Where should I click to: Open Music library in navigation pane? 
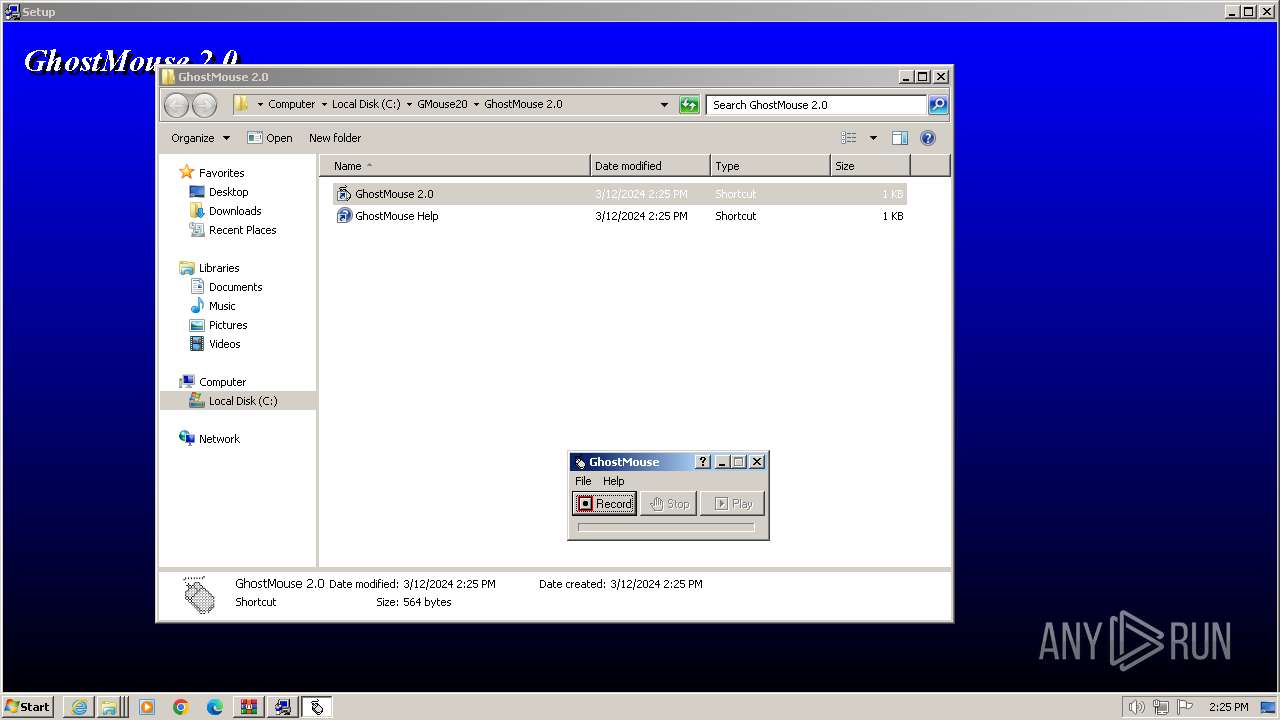pyautogui.click(x=222, y=306)
